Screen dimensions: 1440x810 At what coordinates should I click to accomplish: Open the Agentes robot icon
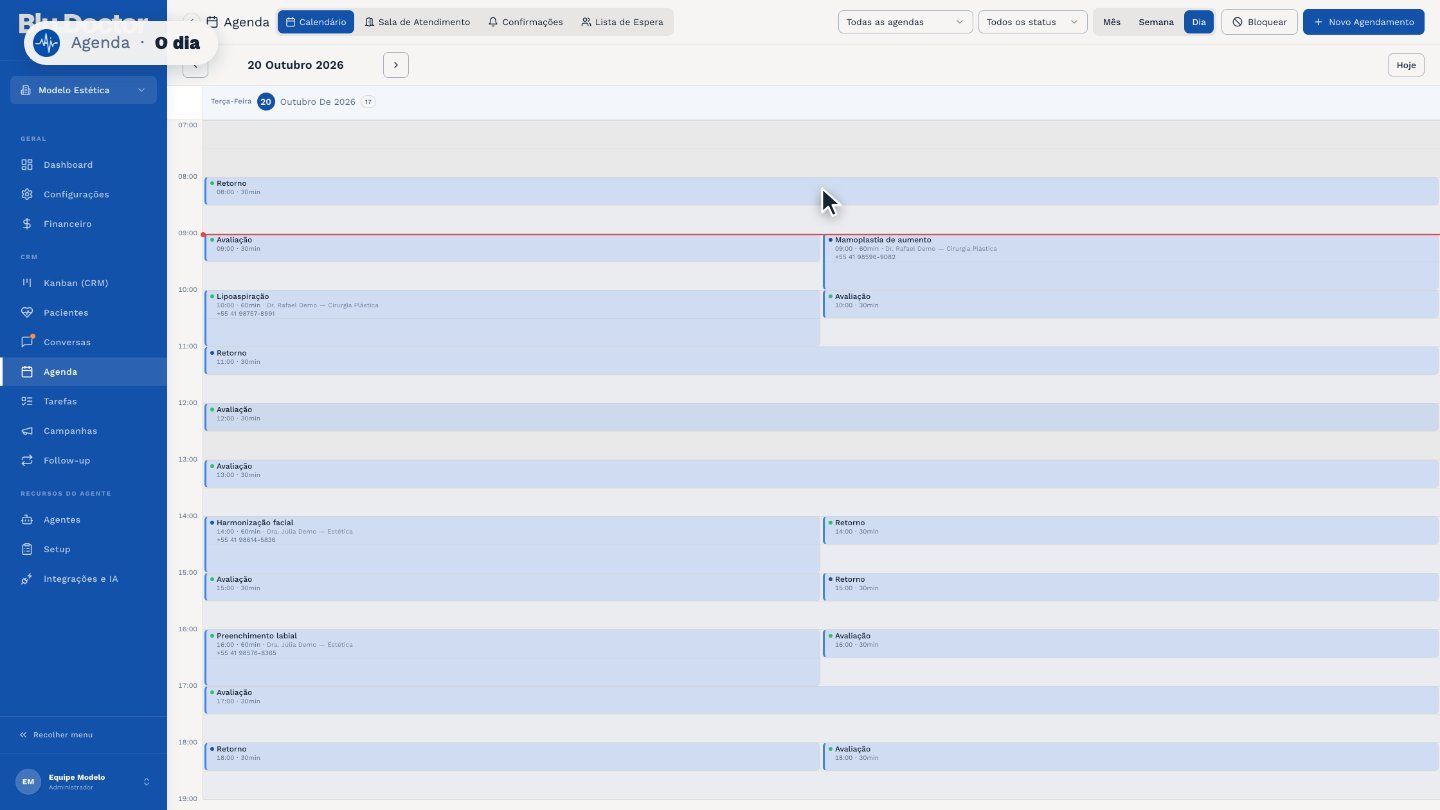pos(27,520)
